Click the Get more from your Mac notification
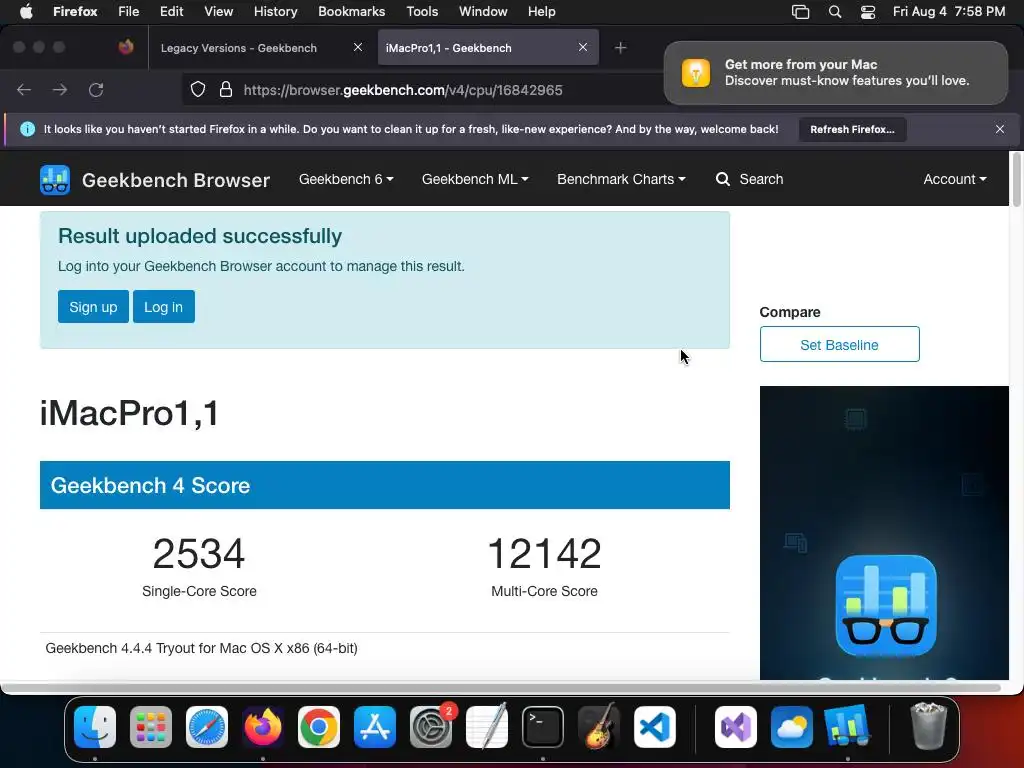Viewport: 1024px width, 768px height. (x=836, y=73)
